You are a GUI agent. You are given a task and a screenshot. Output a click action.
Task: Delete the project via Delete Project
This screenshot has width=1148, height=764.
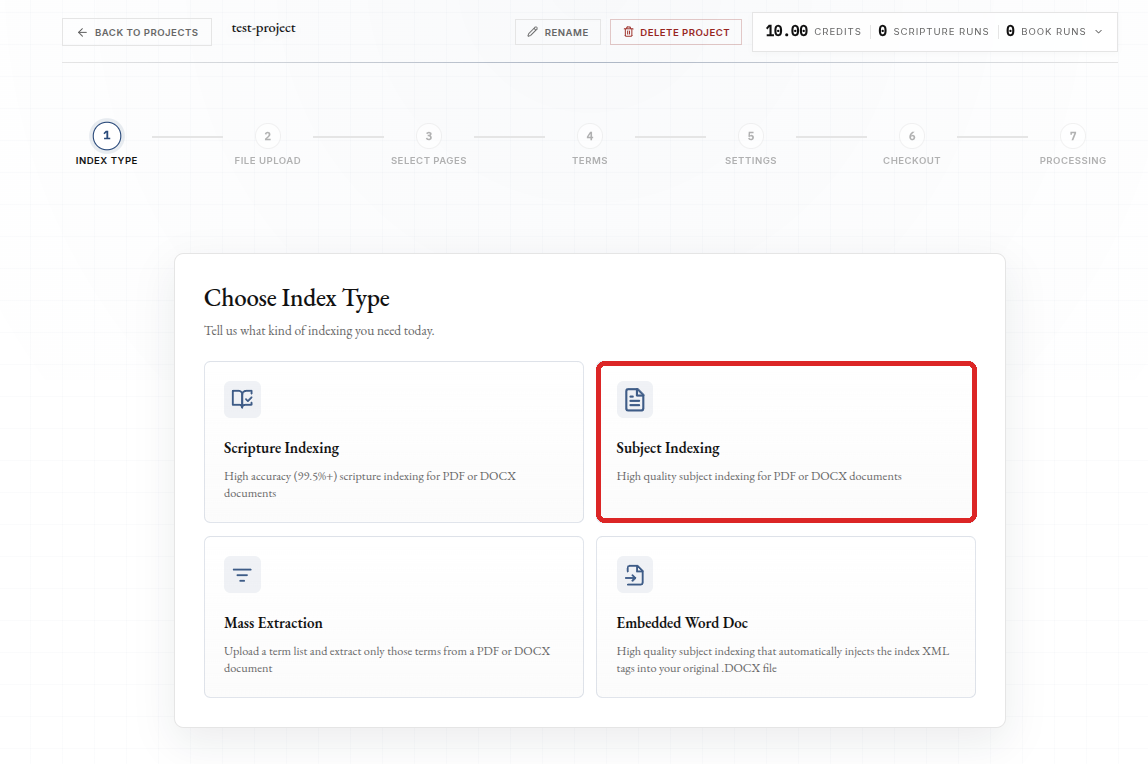pos(676,32)
